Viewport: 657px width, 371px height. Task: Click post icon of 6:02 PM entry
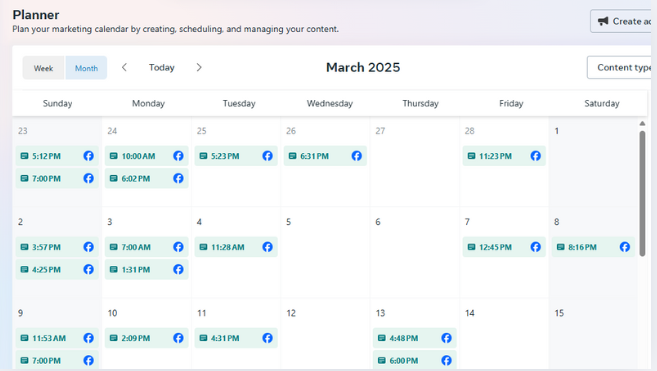[114, 178]
